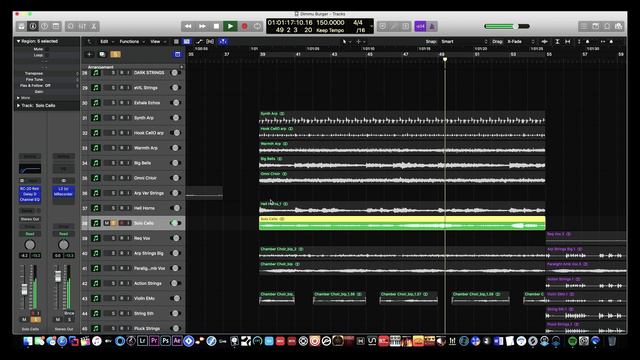Open the Read automation mode on Solo Cello strip
Screen dimensions: 640x360
tap(30, 234)
